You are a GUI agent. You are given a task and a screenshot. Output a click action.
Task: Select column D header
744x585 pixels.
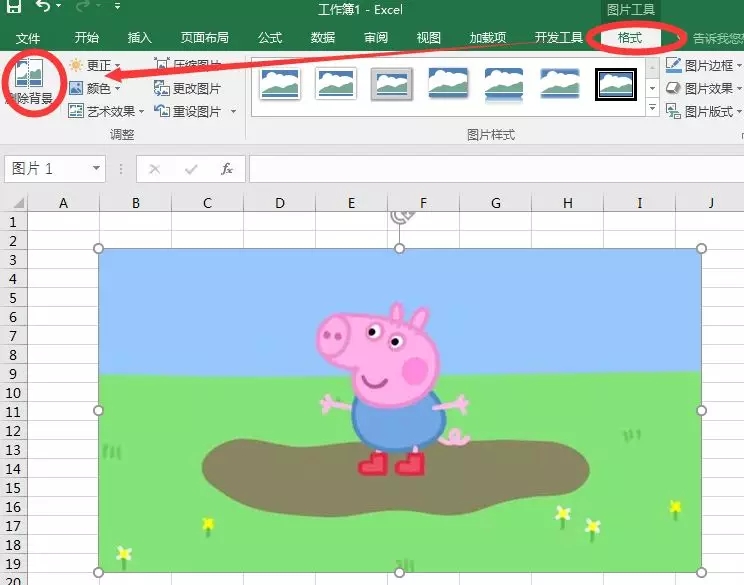coord(279,203)
